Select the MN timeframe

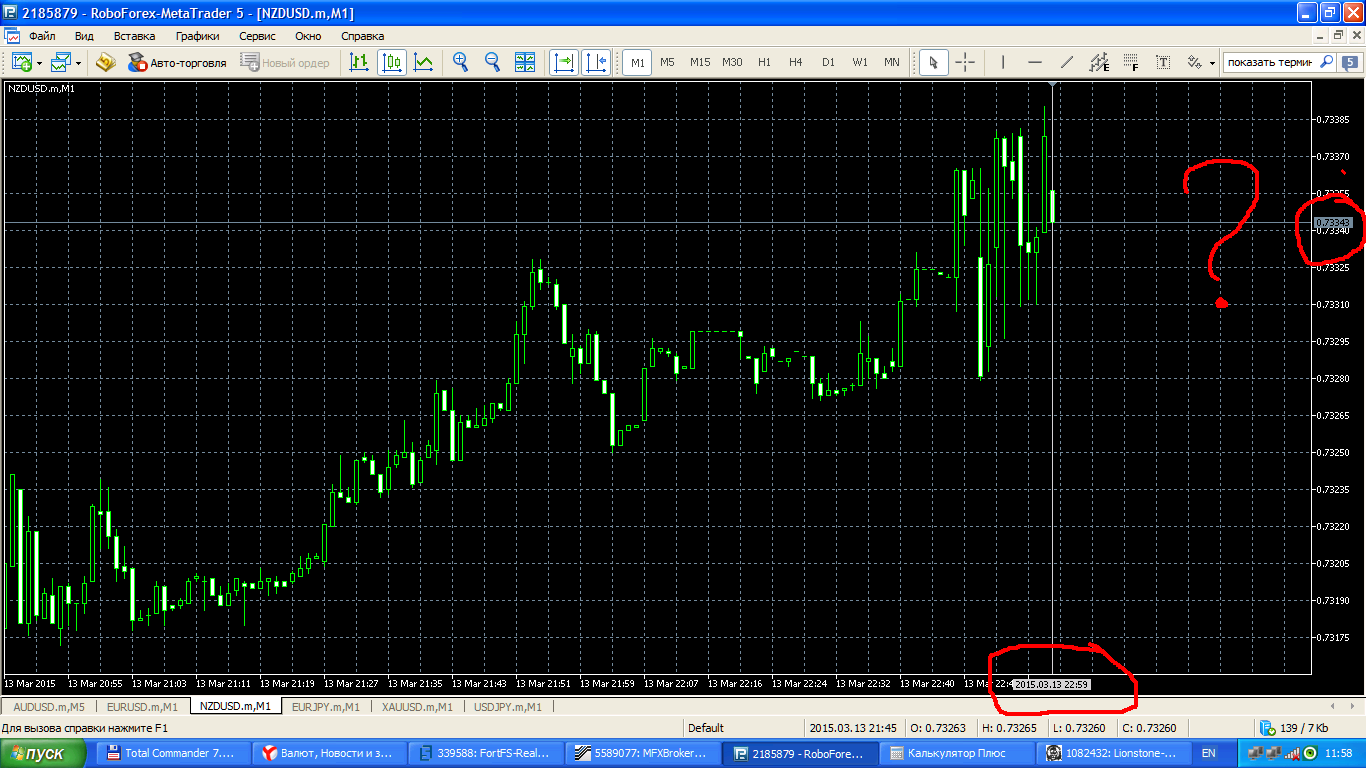[x=892, y=62]
